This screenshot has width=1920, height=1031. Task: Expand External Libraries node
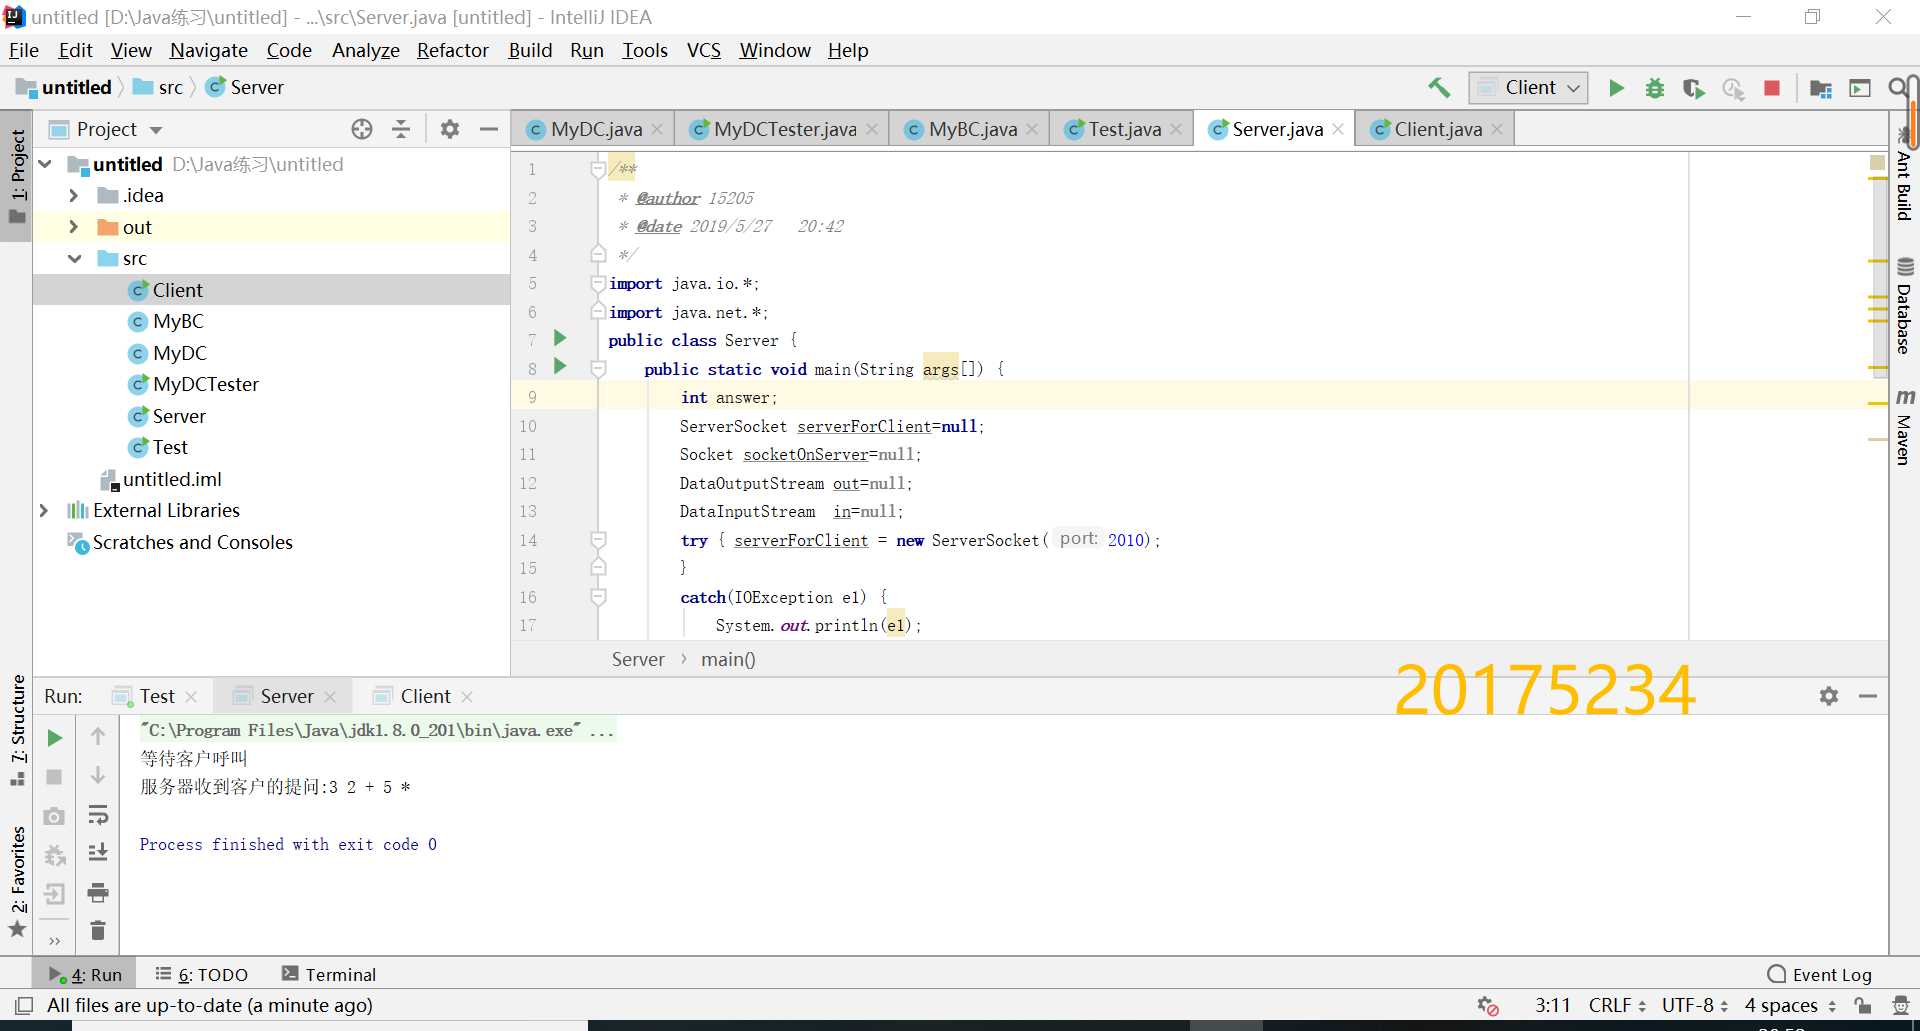coord(44,511)
